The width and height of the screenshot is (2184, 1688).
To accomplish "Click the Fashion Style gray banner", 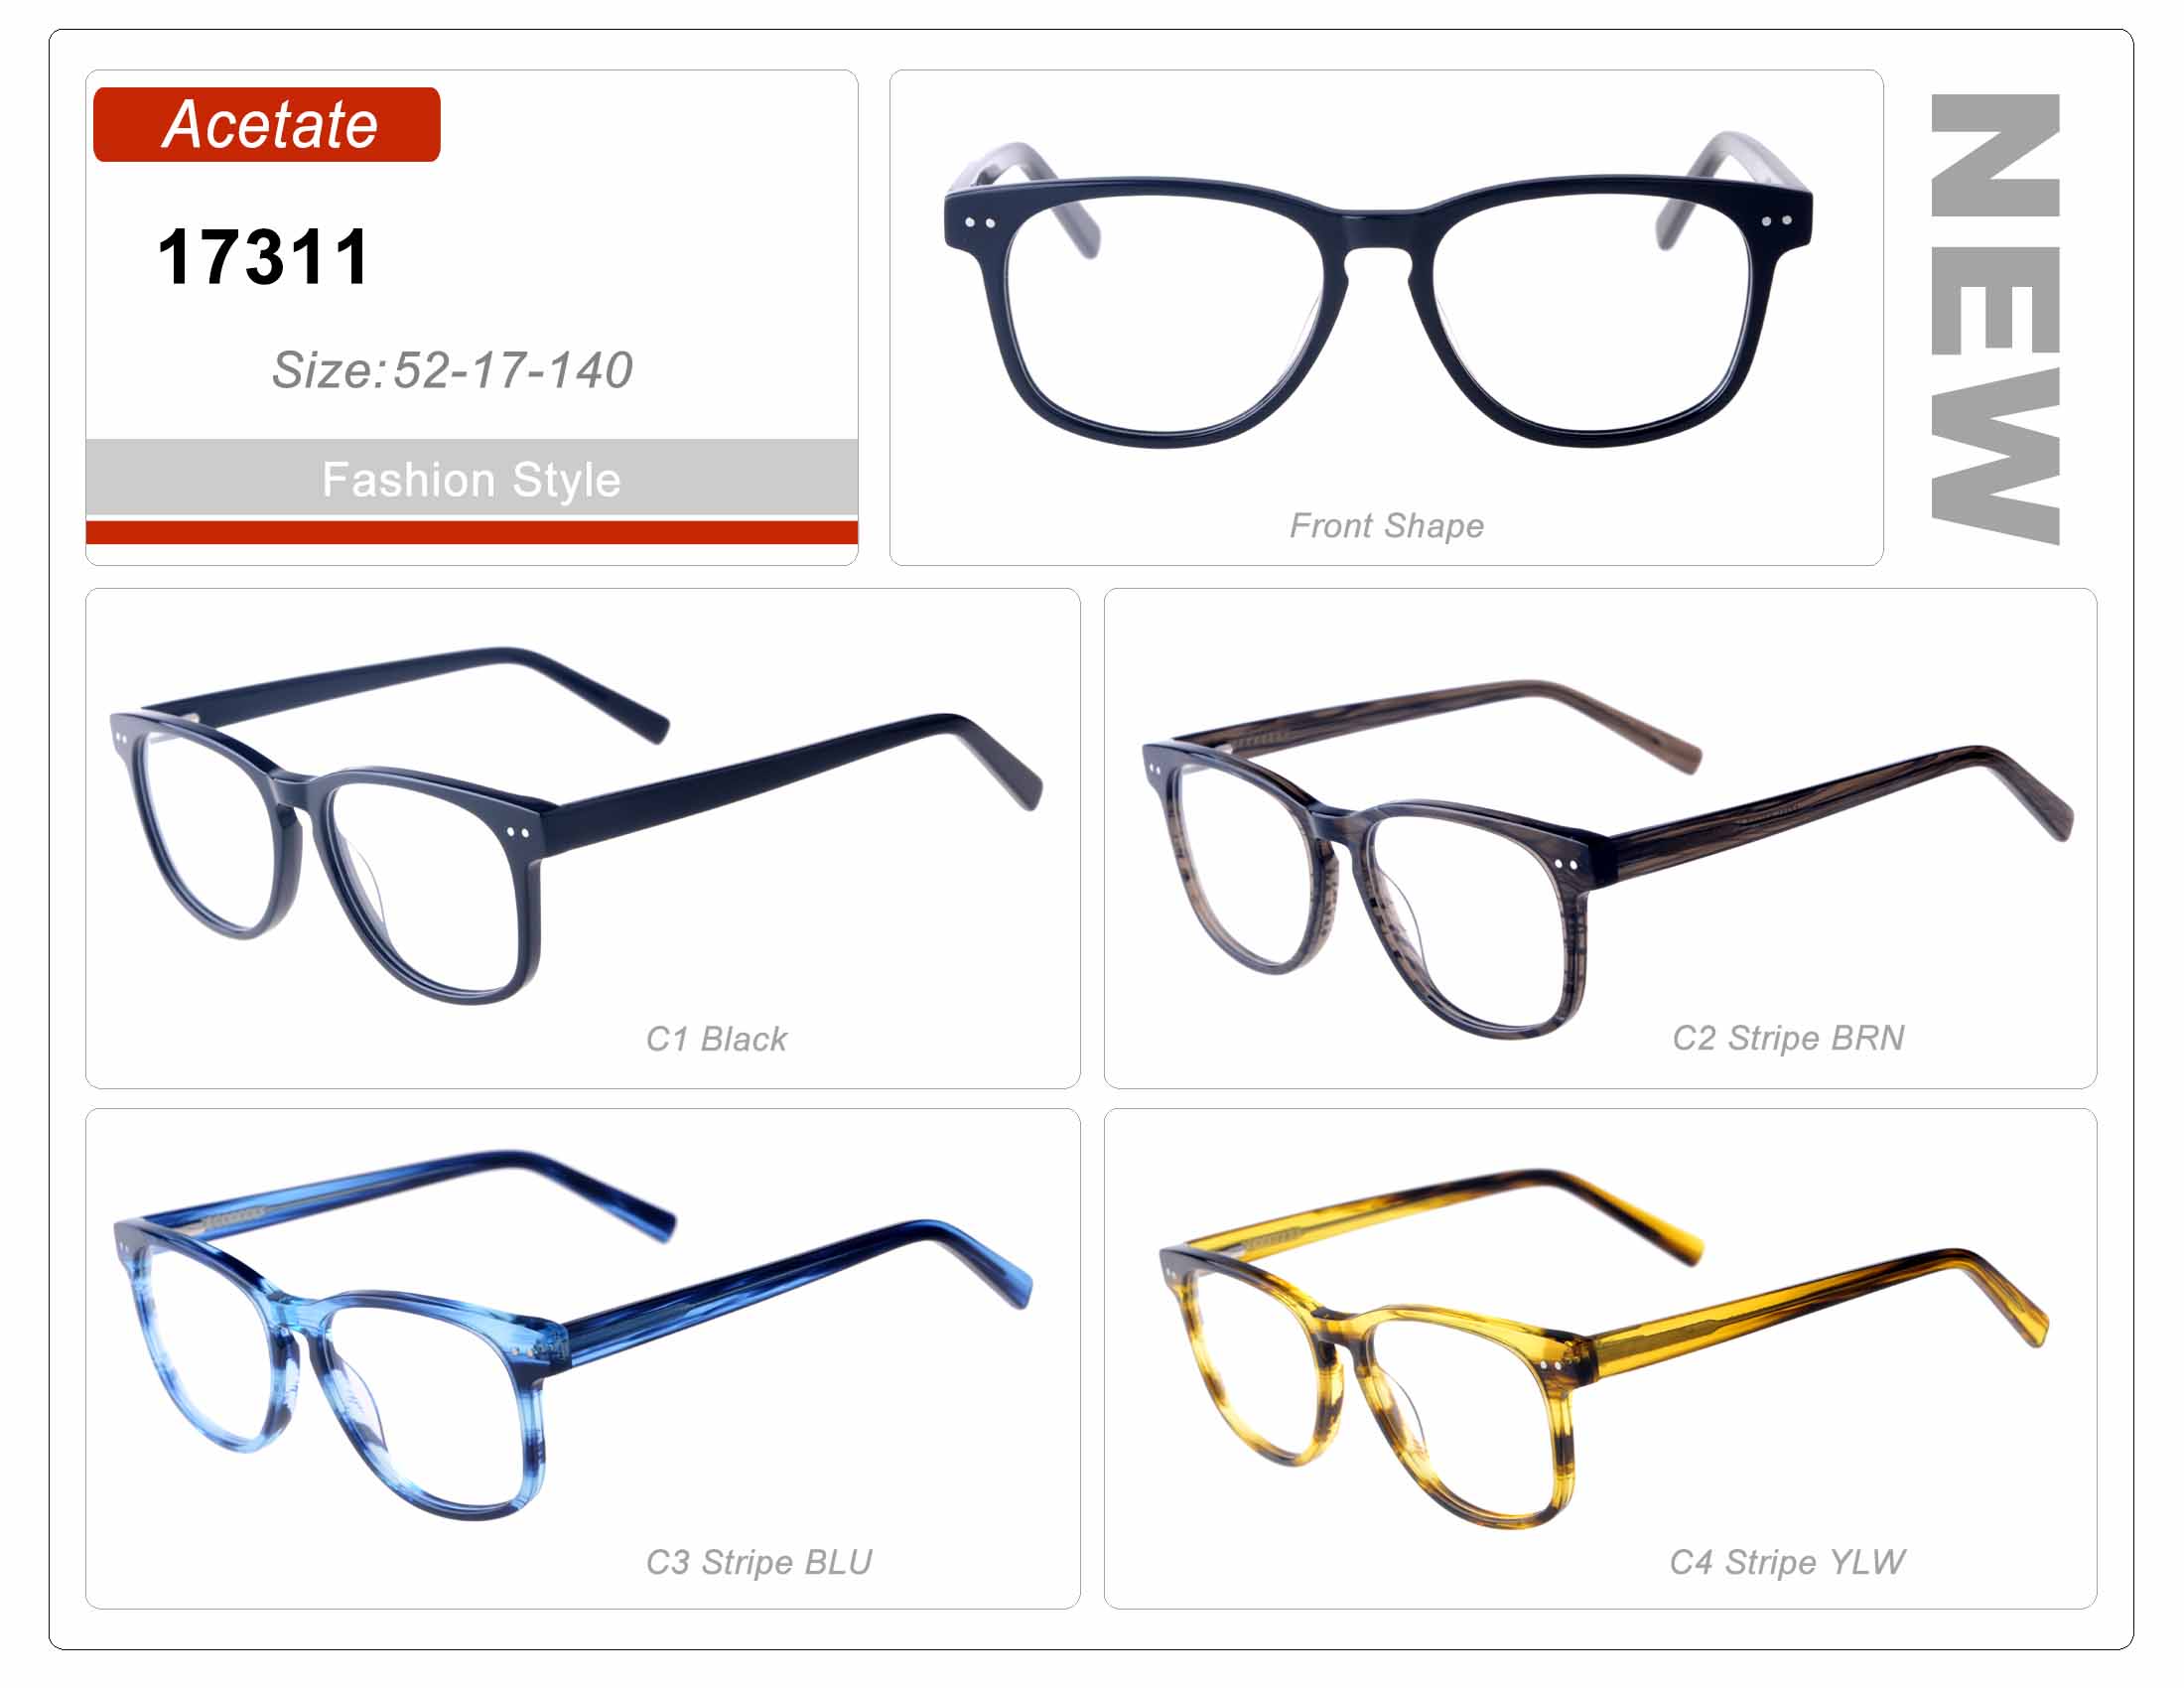I will (x=471, y=478).
